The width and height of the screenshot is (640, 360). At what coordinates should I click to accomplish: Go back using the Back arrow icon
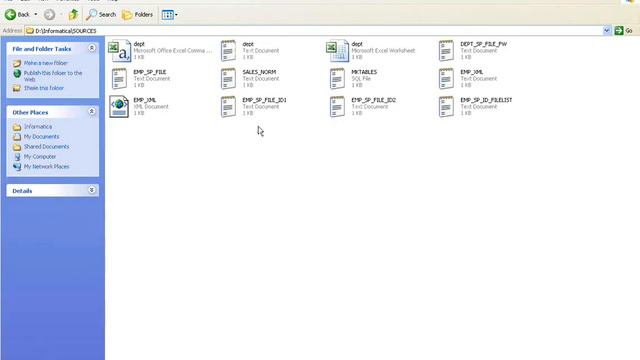click(x=11, y=15)
